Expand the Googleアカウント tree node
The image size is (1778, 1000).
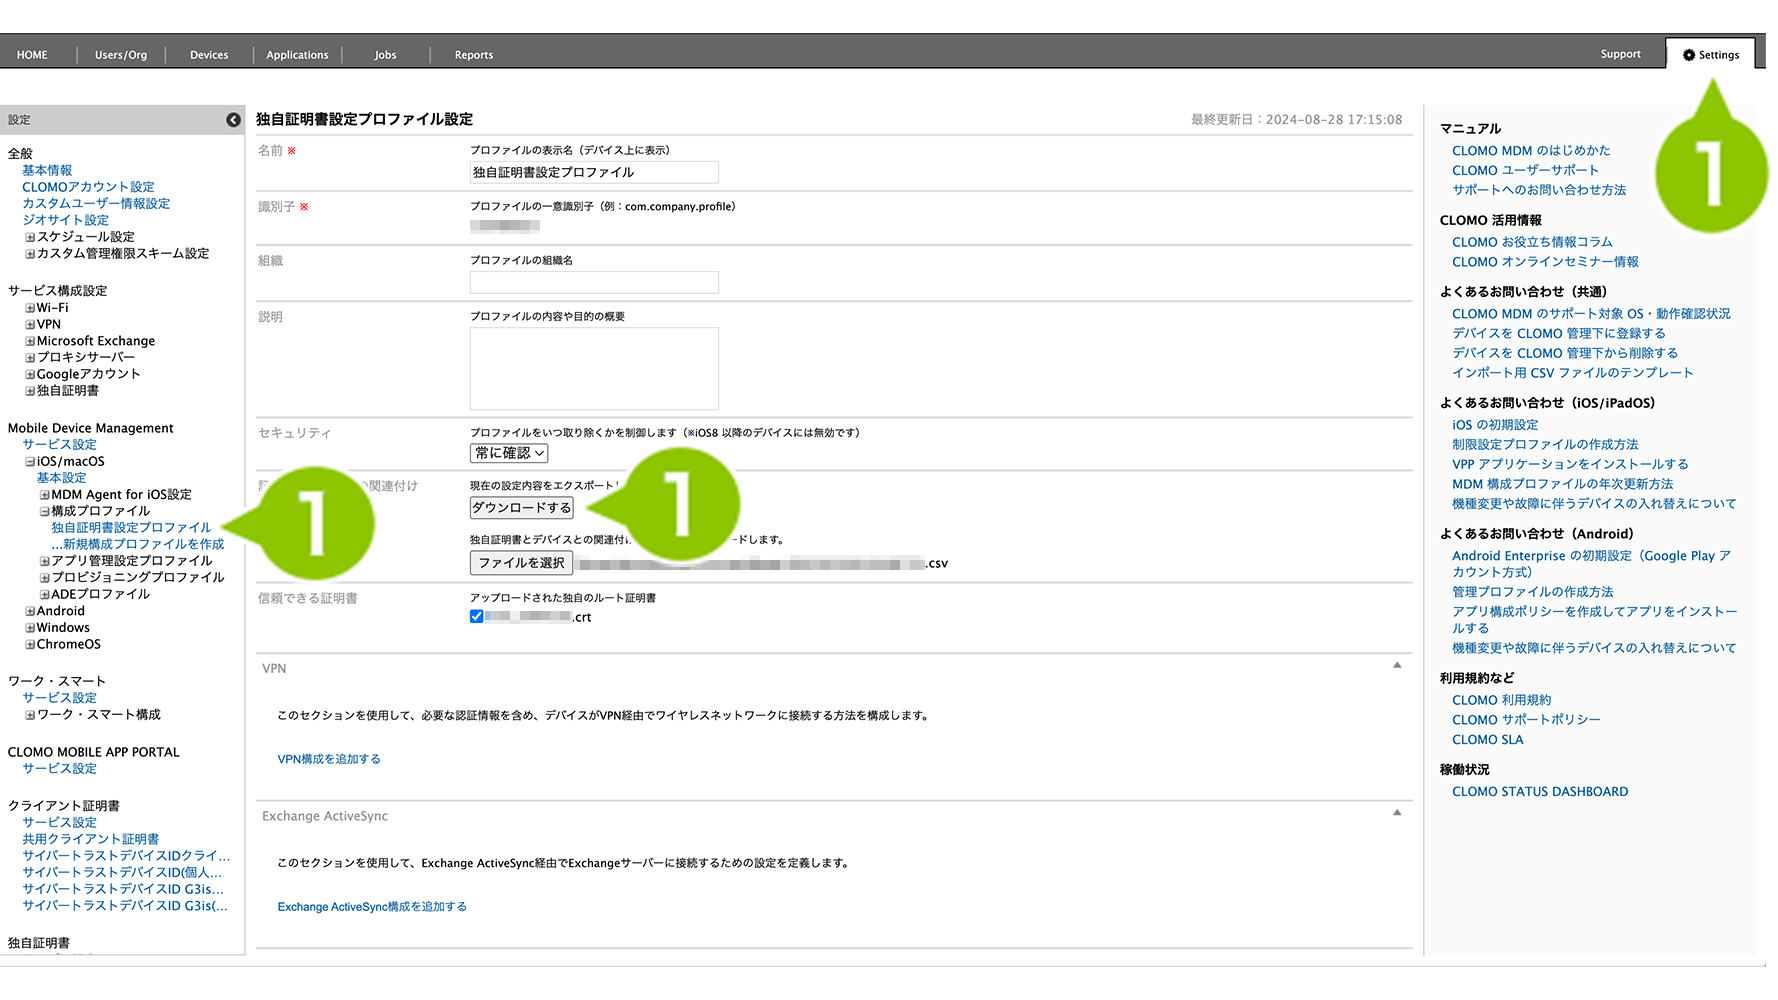coord(30,375)
